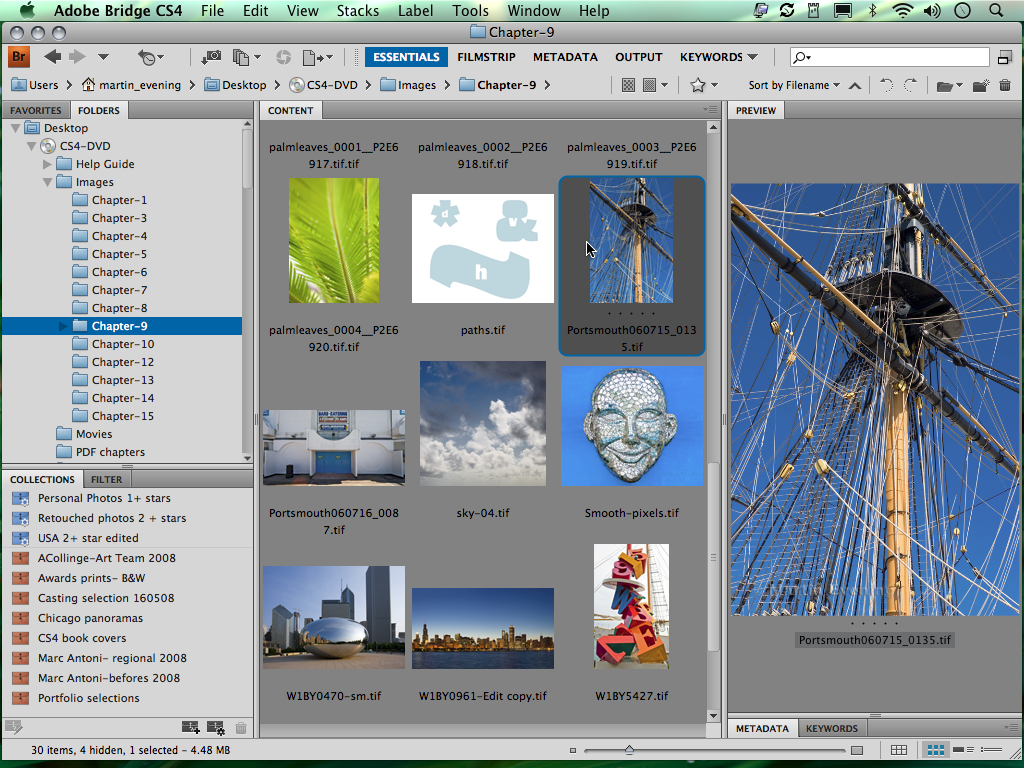The height and width of the screenshot is (768, 1024).
Task: Open the go to parent or favorites dropdown
Action: tap(103, 57)
